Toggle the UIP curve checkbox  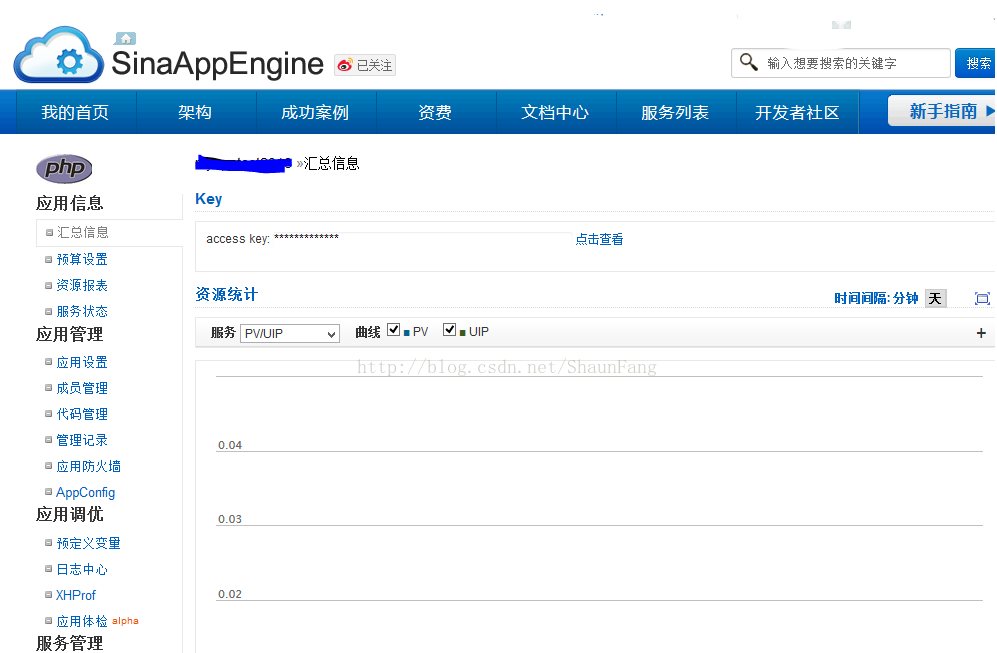click(x=450, y=330)
